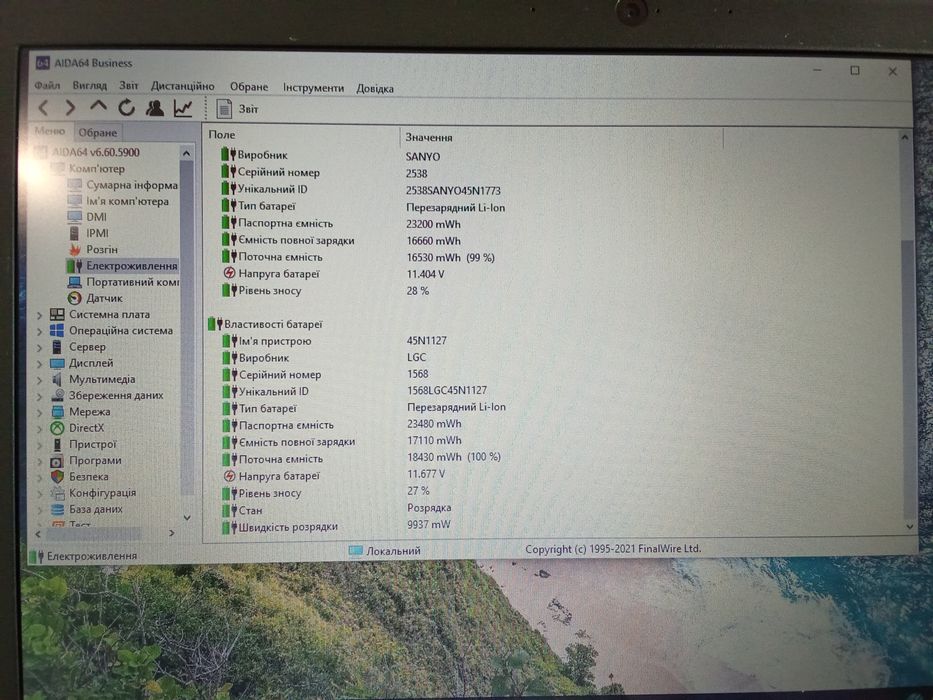Expand the Мультимедіа tree node
This screenshot has width=933, height=700.
[39, 379]
